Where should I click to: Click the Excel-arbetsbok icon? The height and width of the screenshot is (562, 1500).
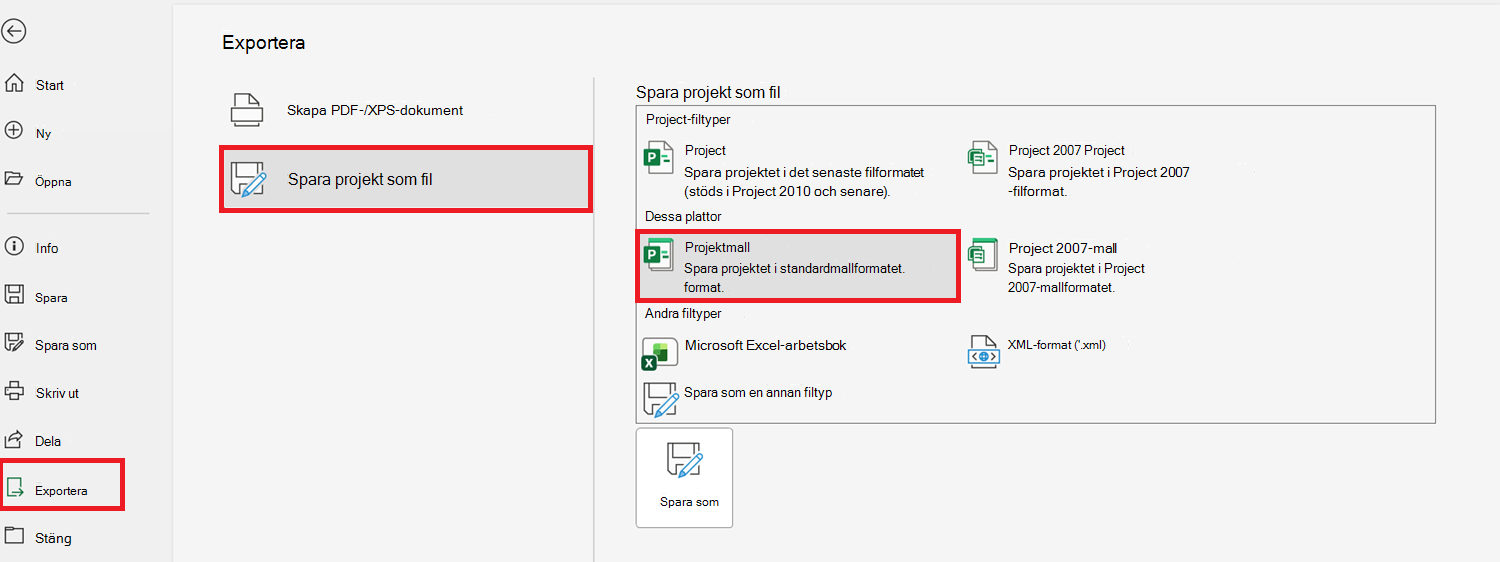[658, 353]
